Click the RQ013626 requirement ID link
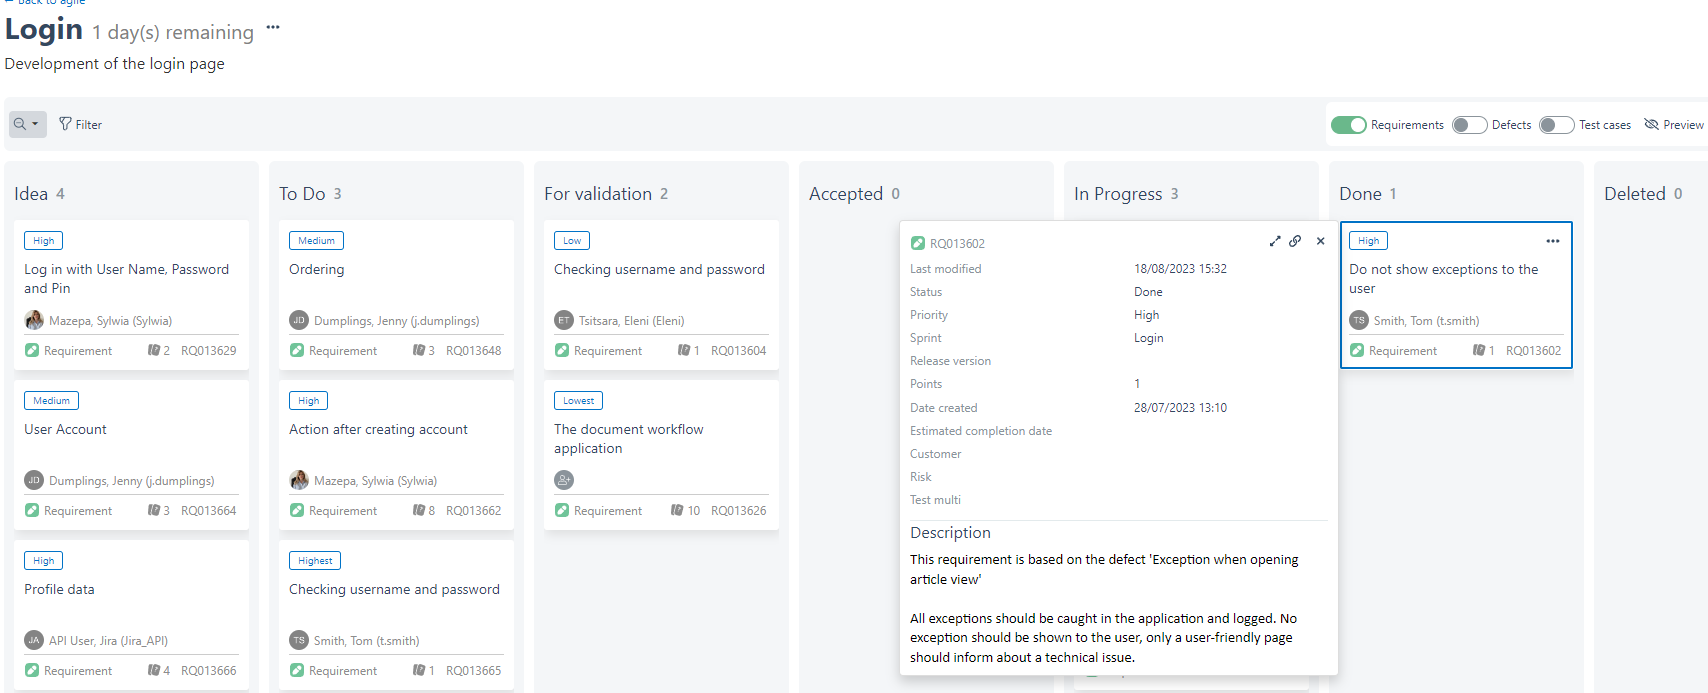The height and width of the screenshot is (693, 1708). click(738, 510)
